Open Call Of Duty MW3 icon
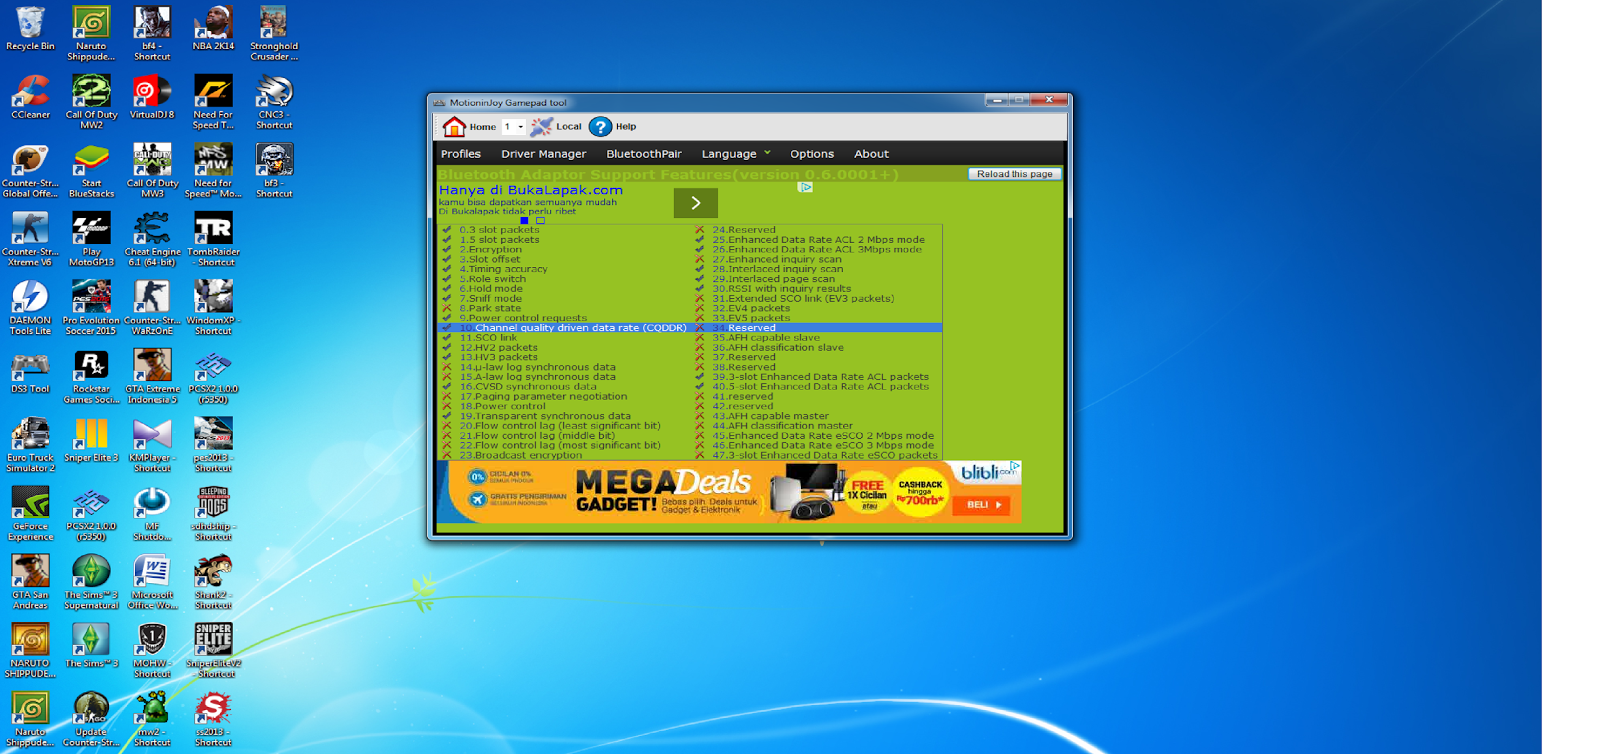The height and width of the screenshot is (754, 1600). (x=152, y=171)
